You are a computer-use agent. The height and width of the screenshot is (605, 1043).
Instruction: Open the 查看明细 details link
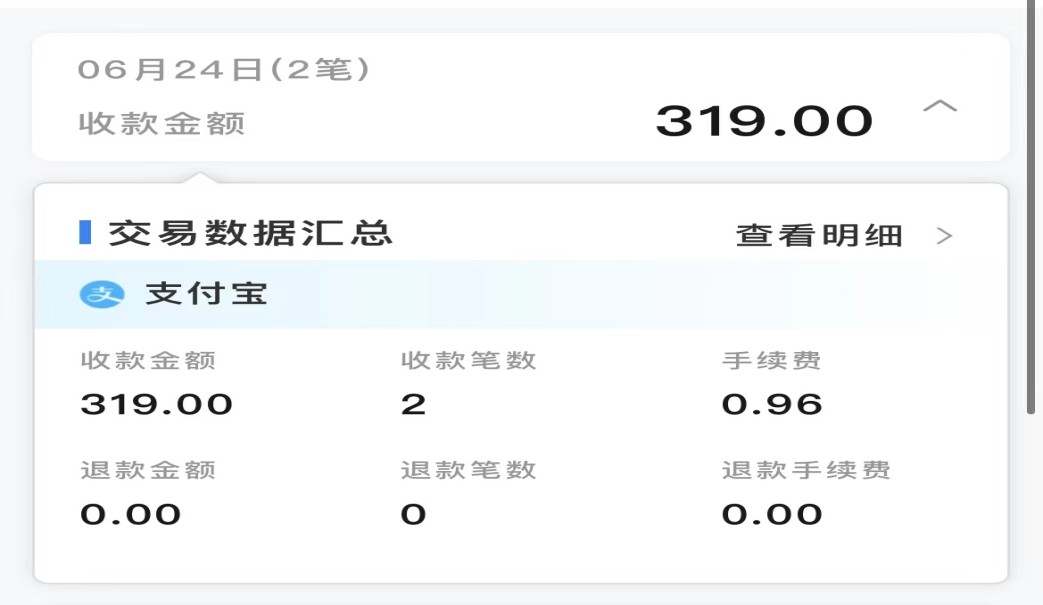[819, 236]
